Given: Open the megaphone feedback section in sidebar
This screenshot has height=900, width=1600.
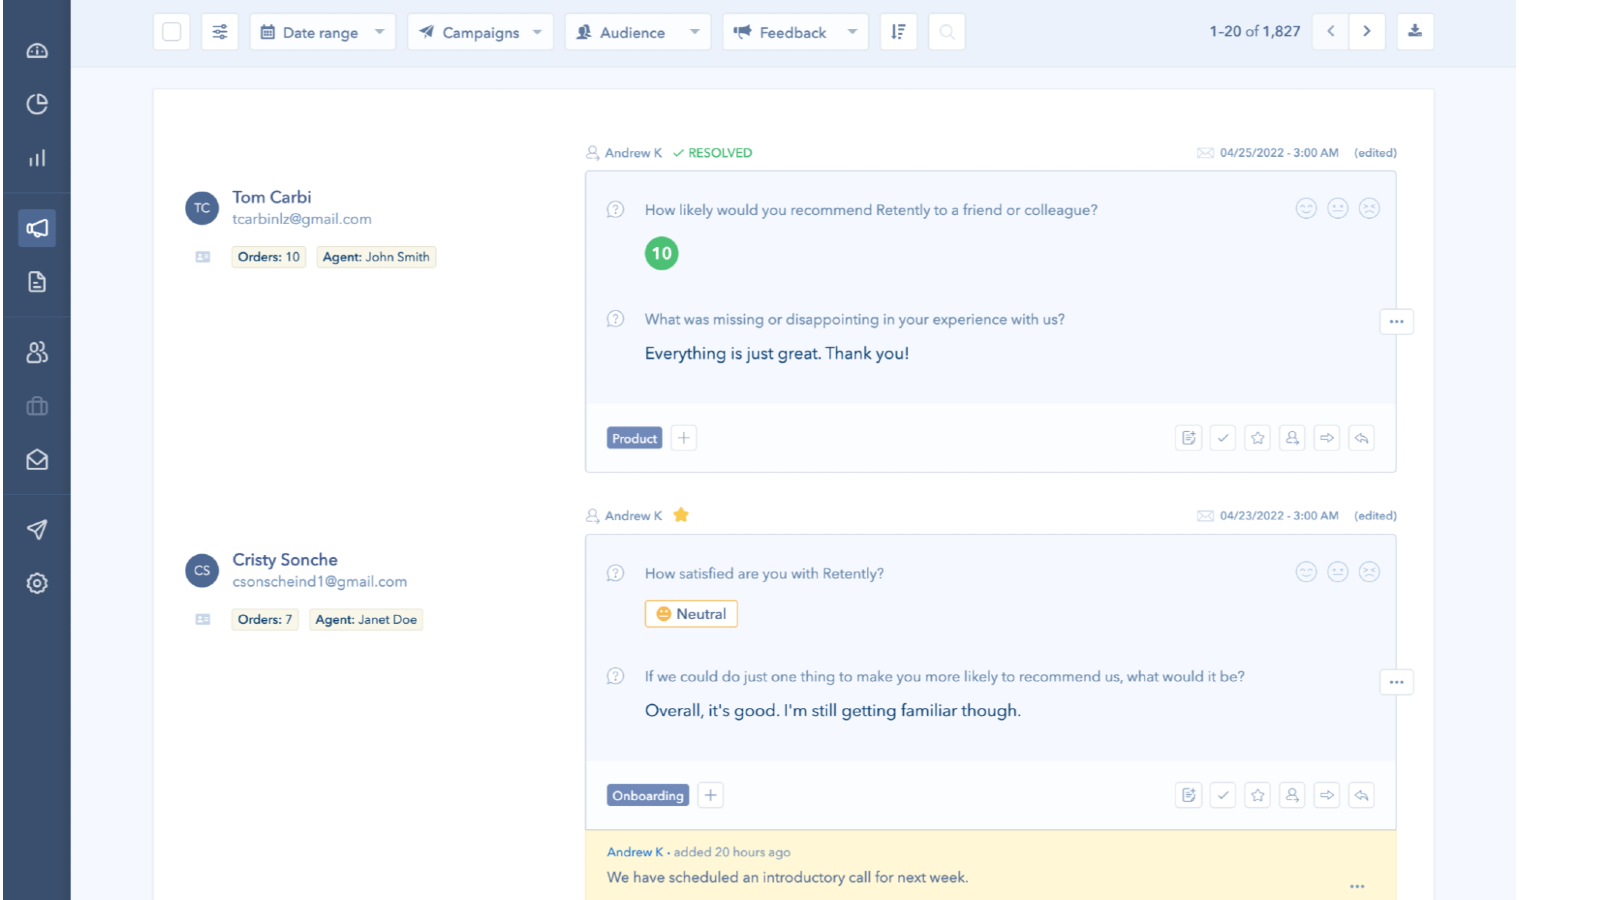Looking at the screenshot, I should click(37, 228).
